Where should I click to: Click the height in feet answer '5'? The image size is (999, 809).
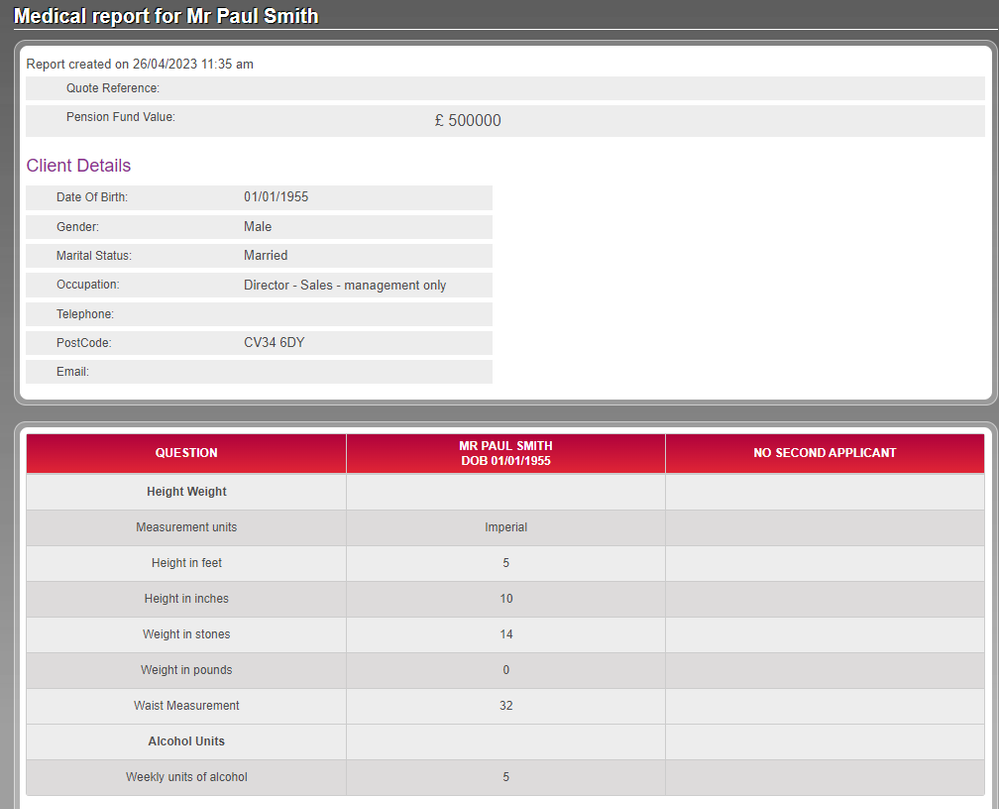pyautogui.click(x=506, y=563)
